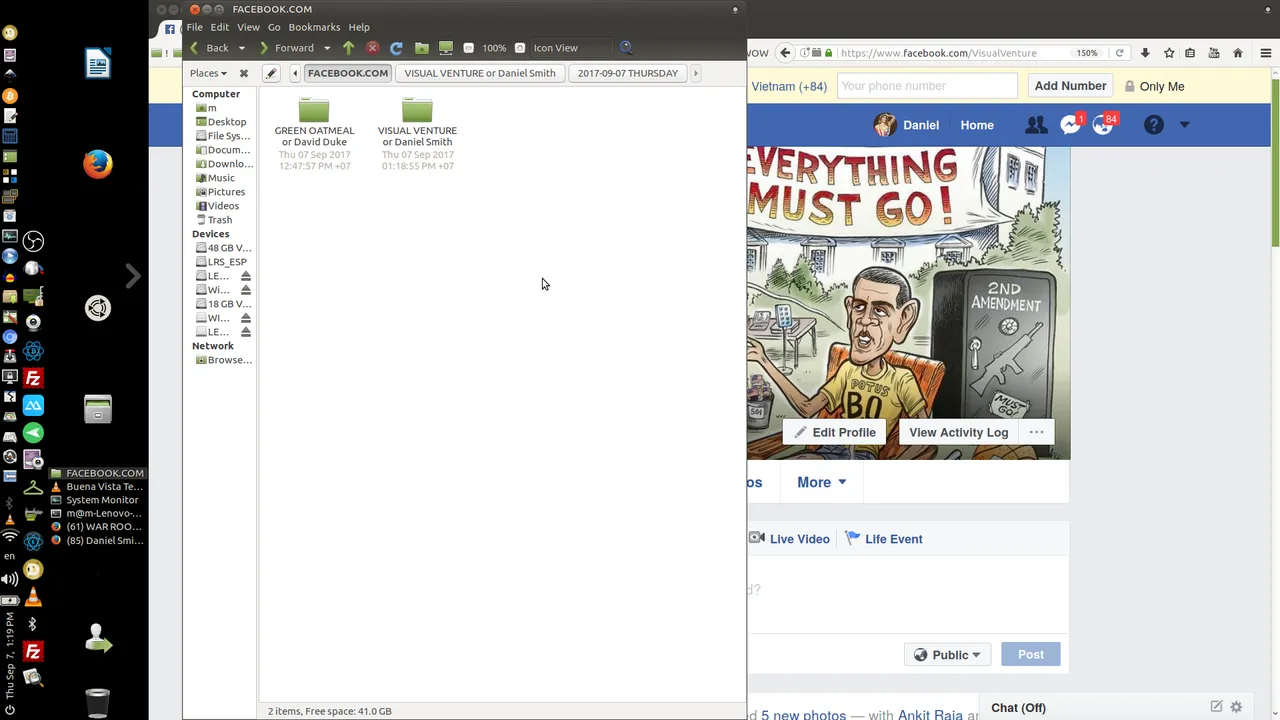Open 18 GB Volume device in sidebar
The image size is (1280, 720).
[x=224, y=304]
